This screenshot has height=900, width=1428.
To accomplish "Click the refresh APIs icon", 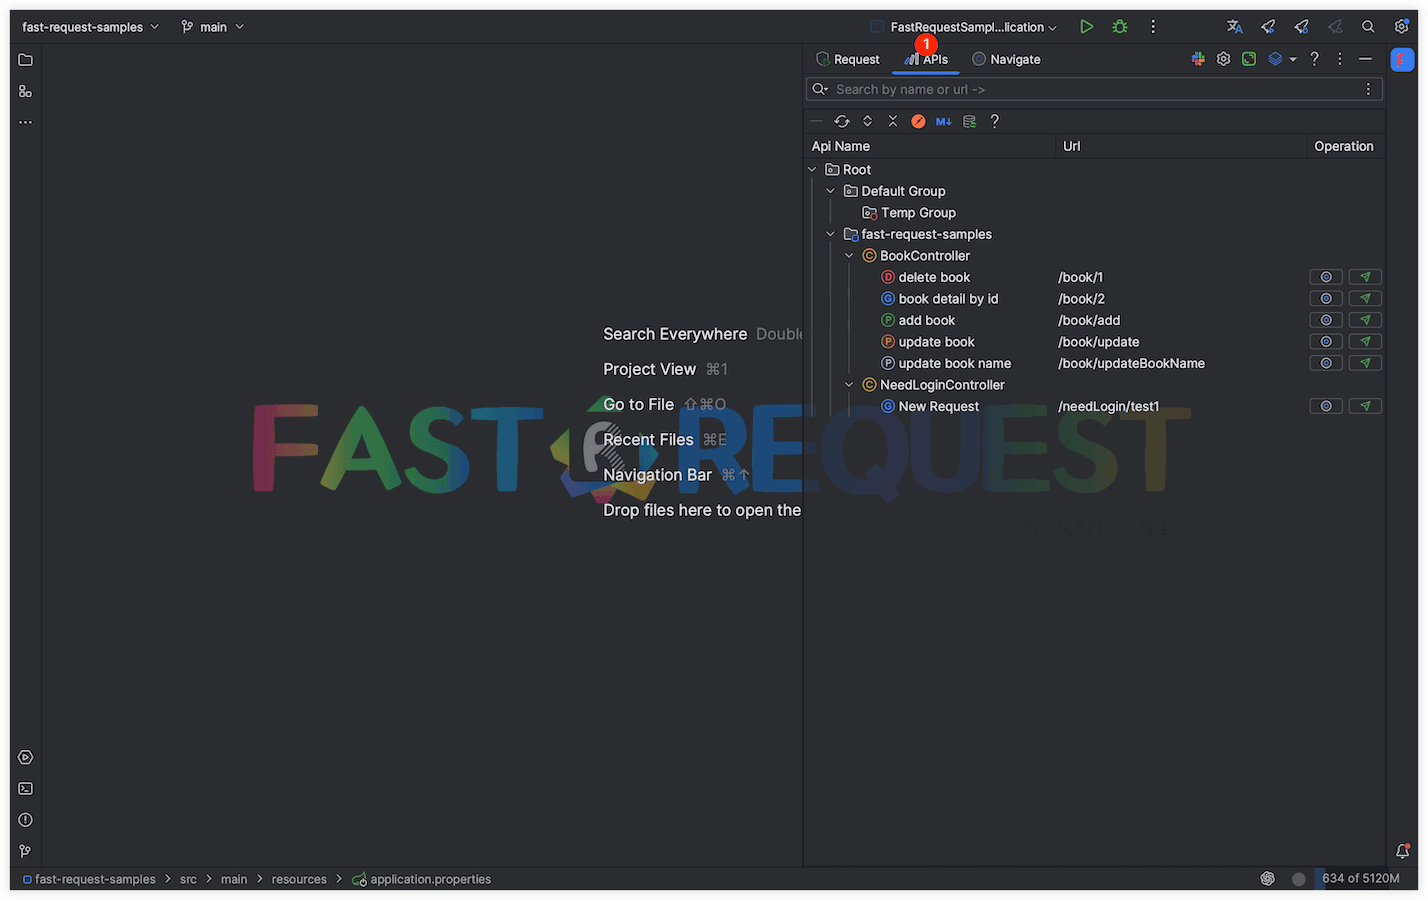I will (842, 121).
